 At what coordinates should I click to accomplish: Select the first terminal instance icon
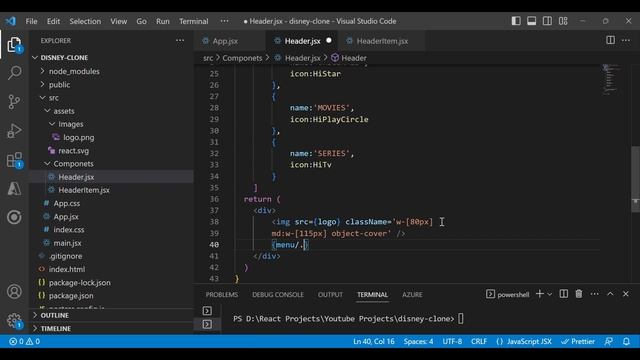(207, 311)
